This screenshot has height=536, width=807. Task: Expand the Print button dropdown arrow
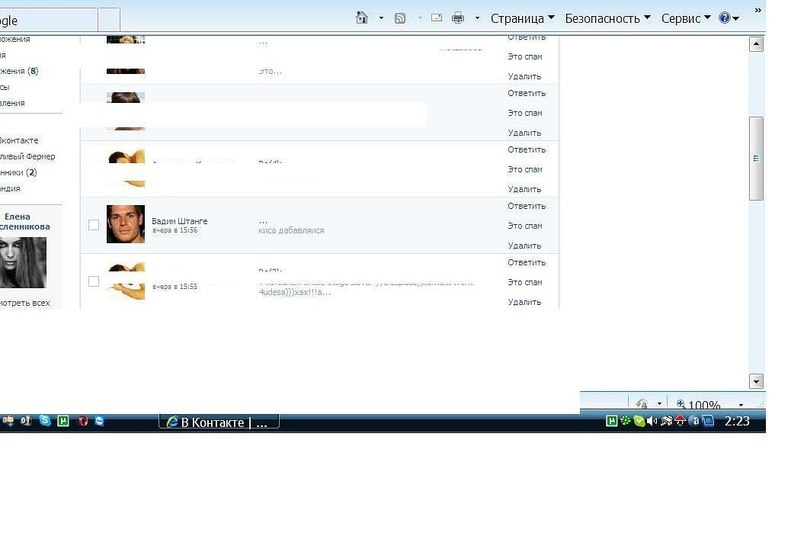pos(477,18)
